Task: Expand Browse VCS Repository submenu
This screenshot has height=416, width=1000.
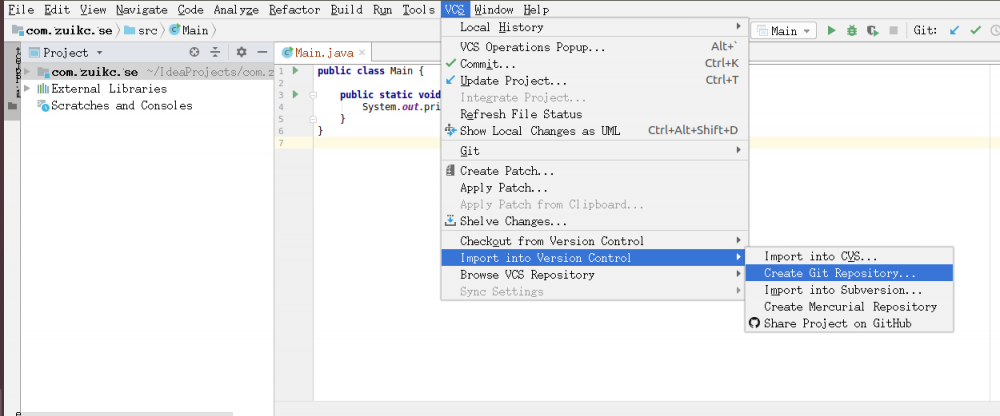Action: coord(592,274)
